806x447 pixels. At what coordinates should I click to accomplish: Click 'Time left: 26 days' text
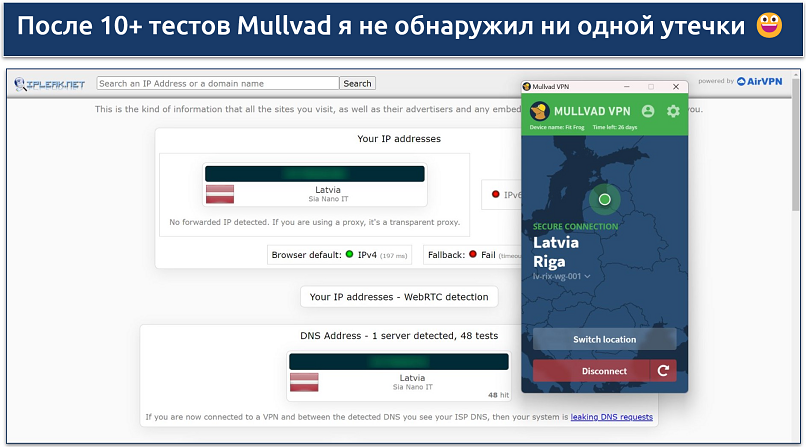point(615,127)
